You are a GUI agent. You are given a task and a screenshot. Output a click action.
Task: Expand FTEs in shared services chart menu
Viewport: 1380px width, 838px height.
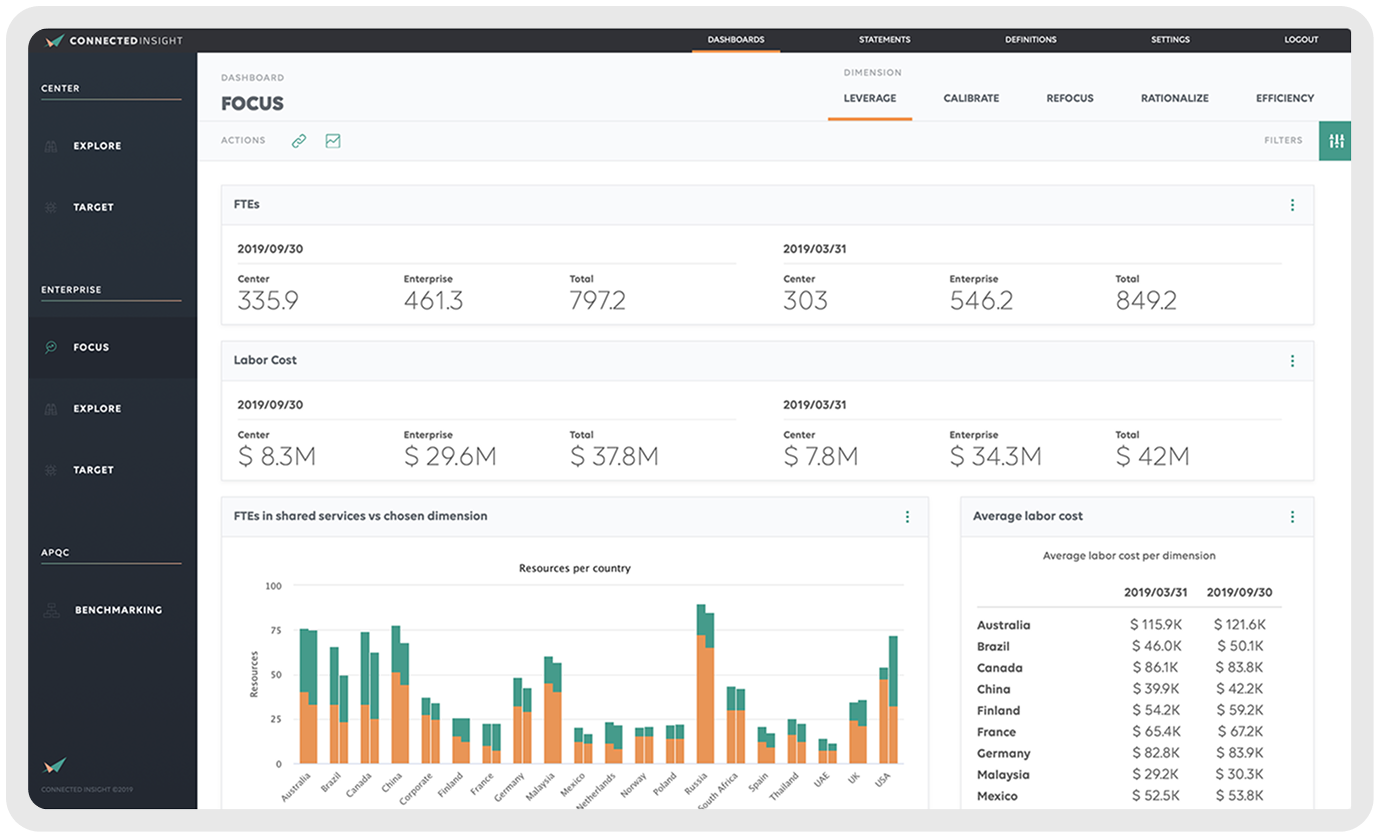[907, 517]
